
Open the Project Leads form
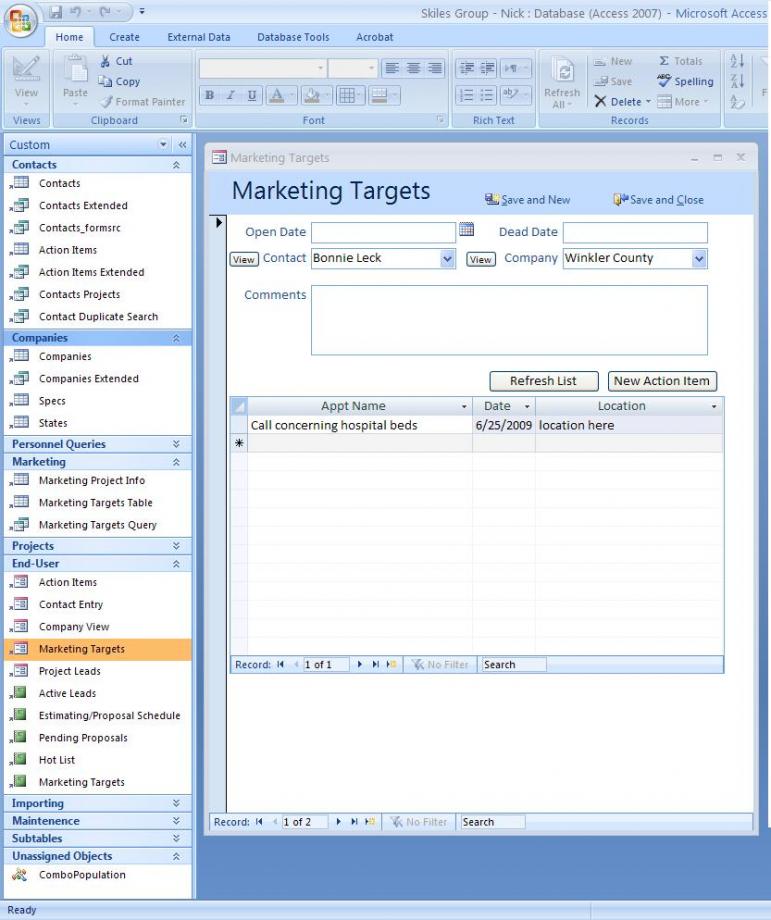tap(70, 671)
